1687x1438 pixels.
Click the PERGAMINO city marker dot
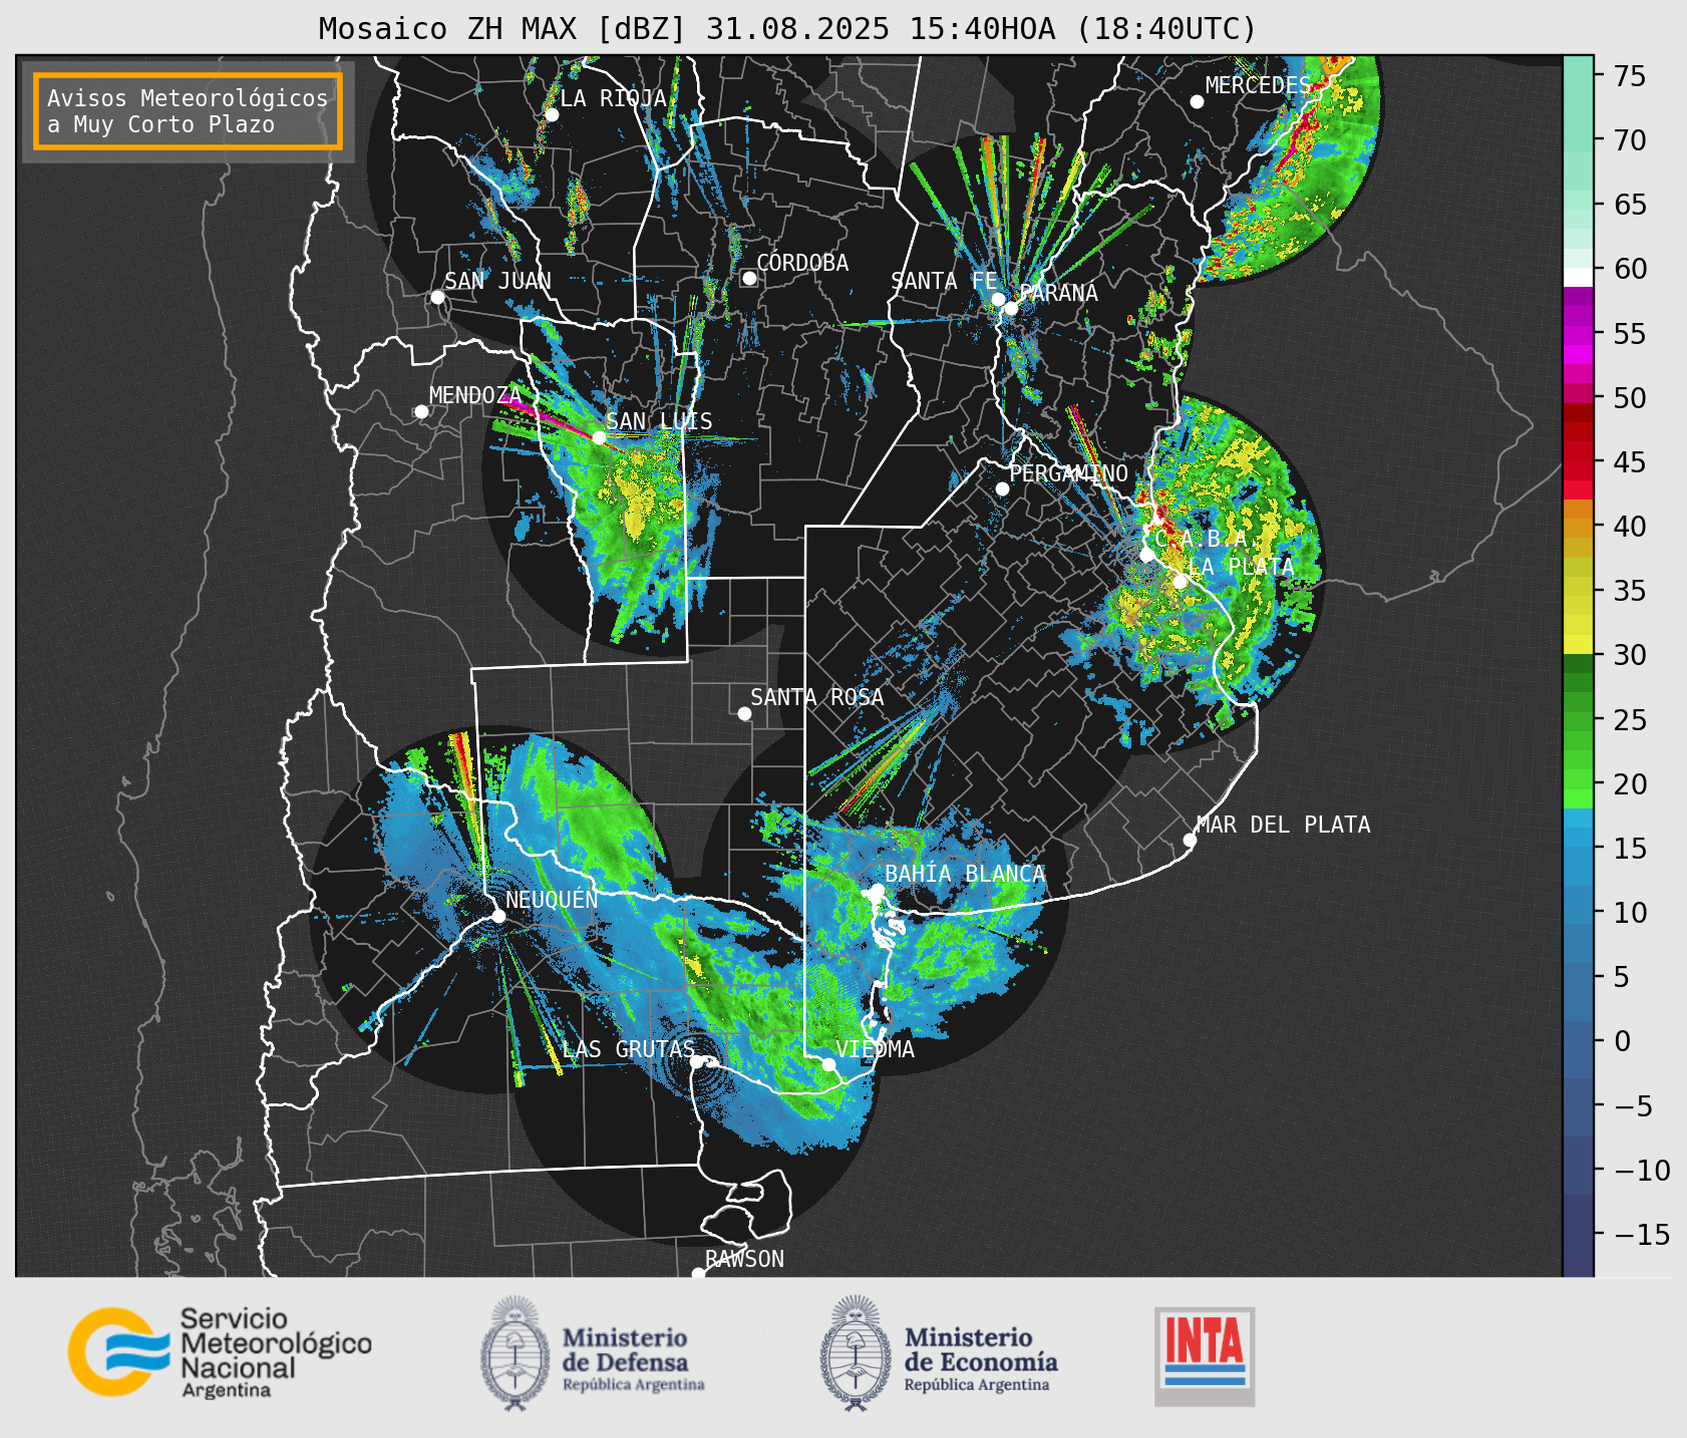[x=1002, y=489]
